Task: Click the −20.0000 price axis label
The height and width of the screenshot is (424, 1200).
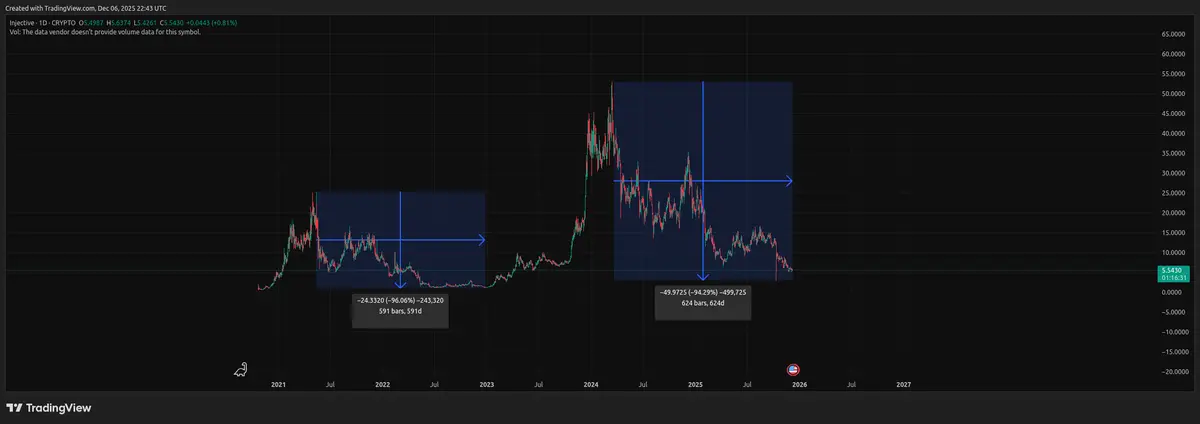Action: [x=1173, y=372]
